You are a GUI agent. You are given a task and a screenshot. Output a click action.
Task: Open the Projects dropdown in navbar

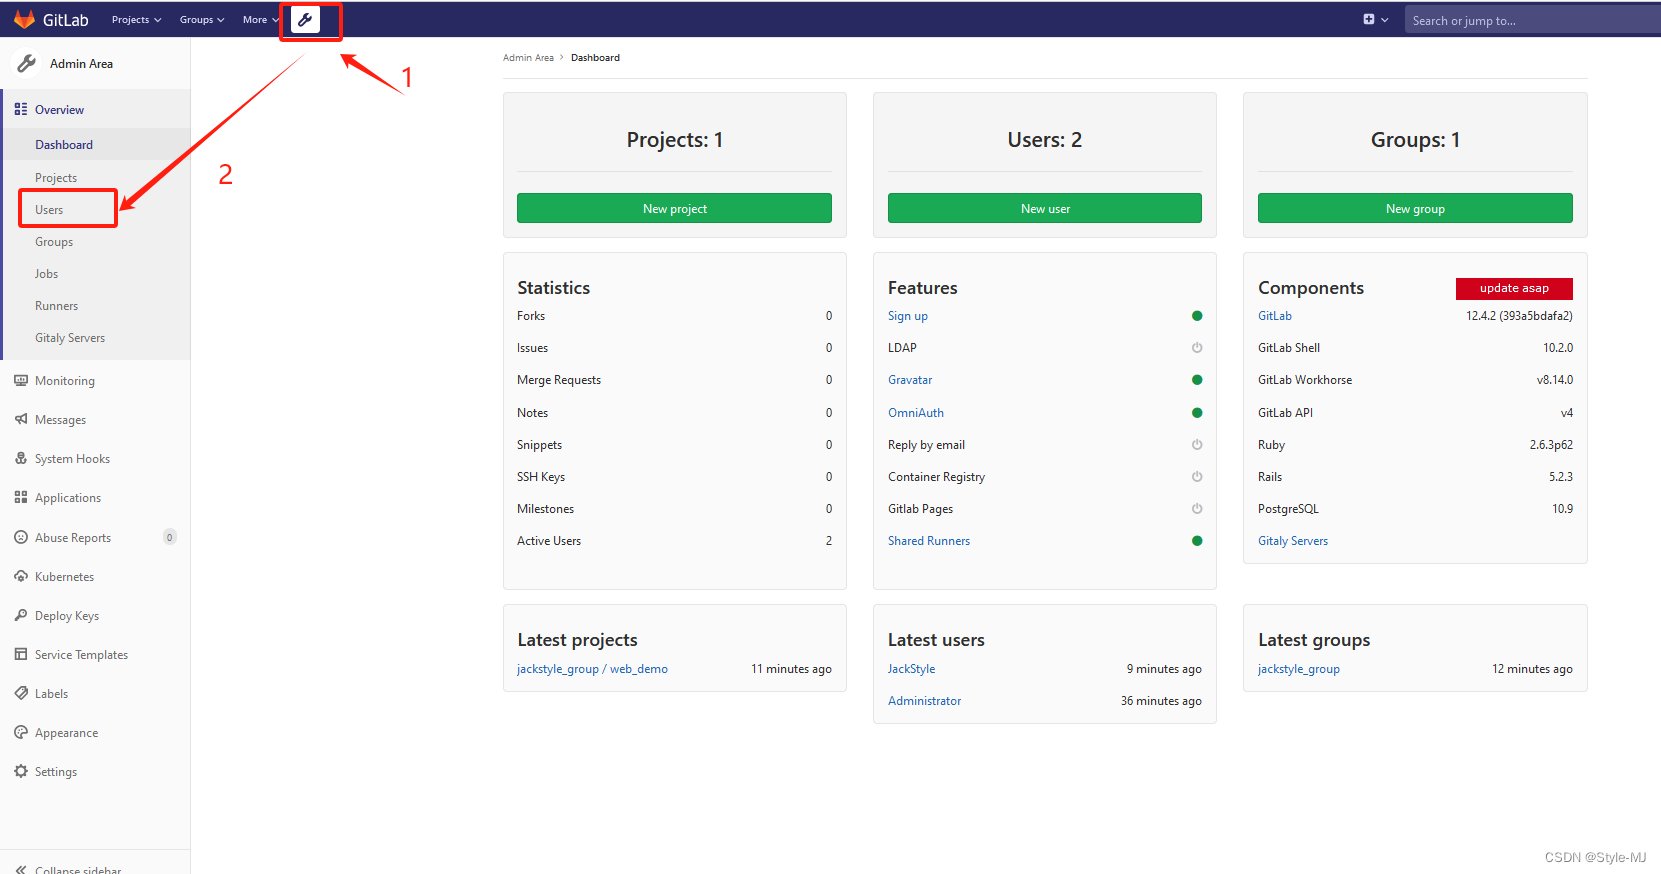pyautogui.click(x=136, y=20)
